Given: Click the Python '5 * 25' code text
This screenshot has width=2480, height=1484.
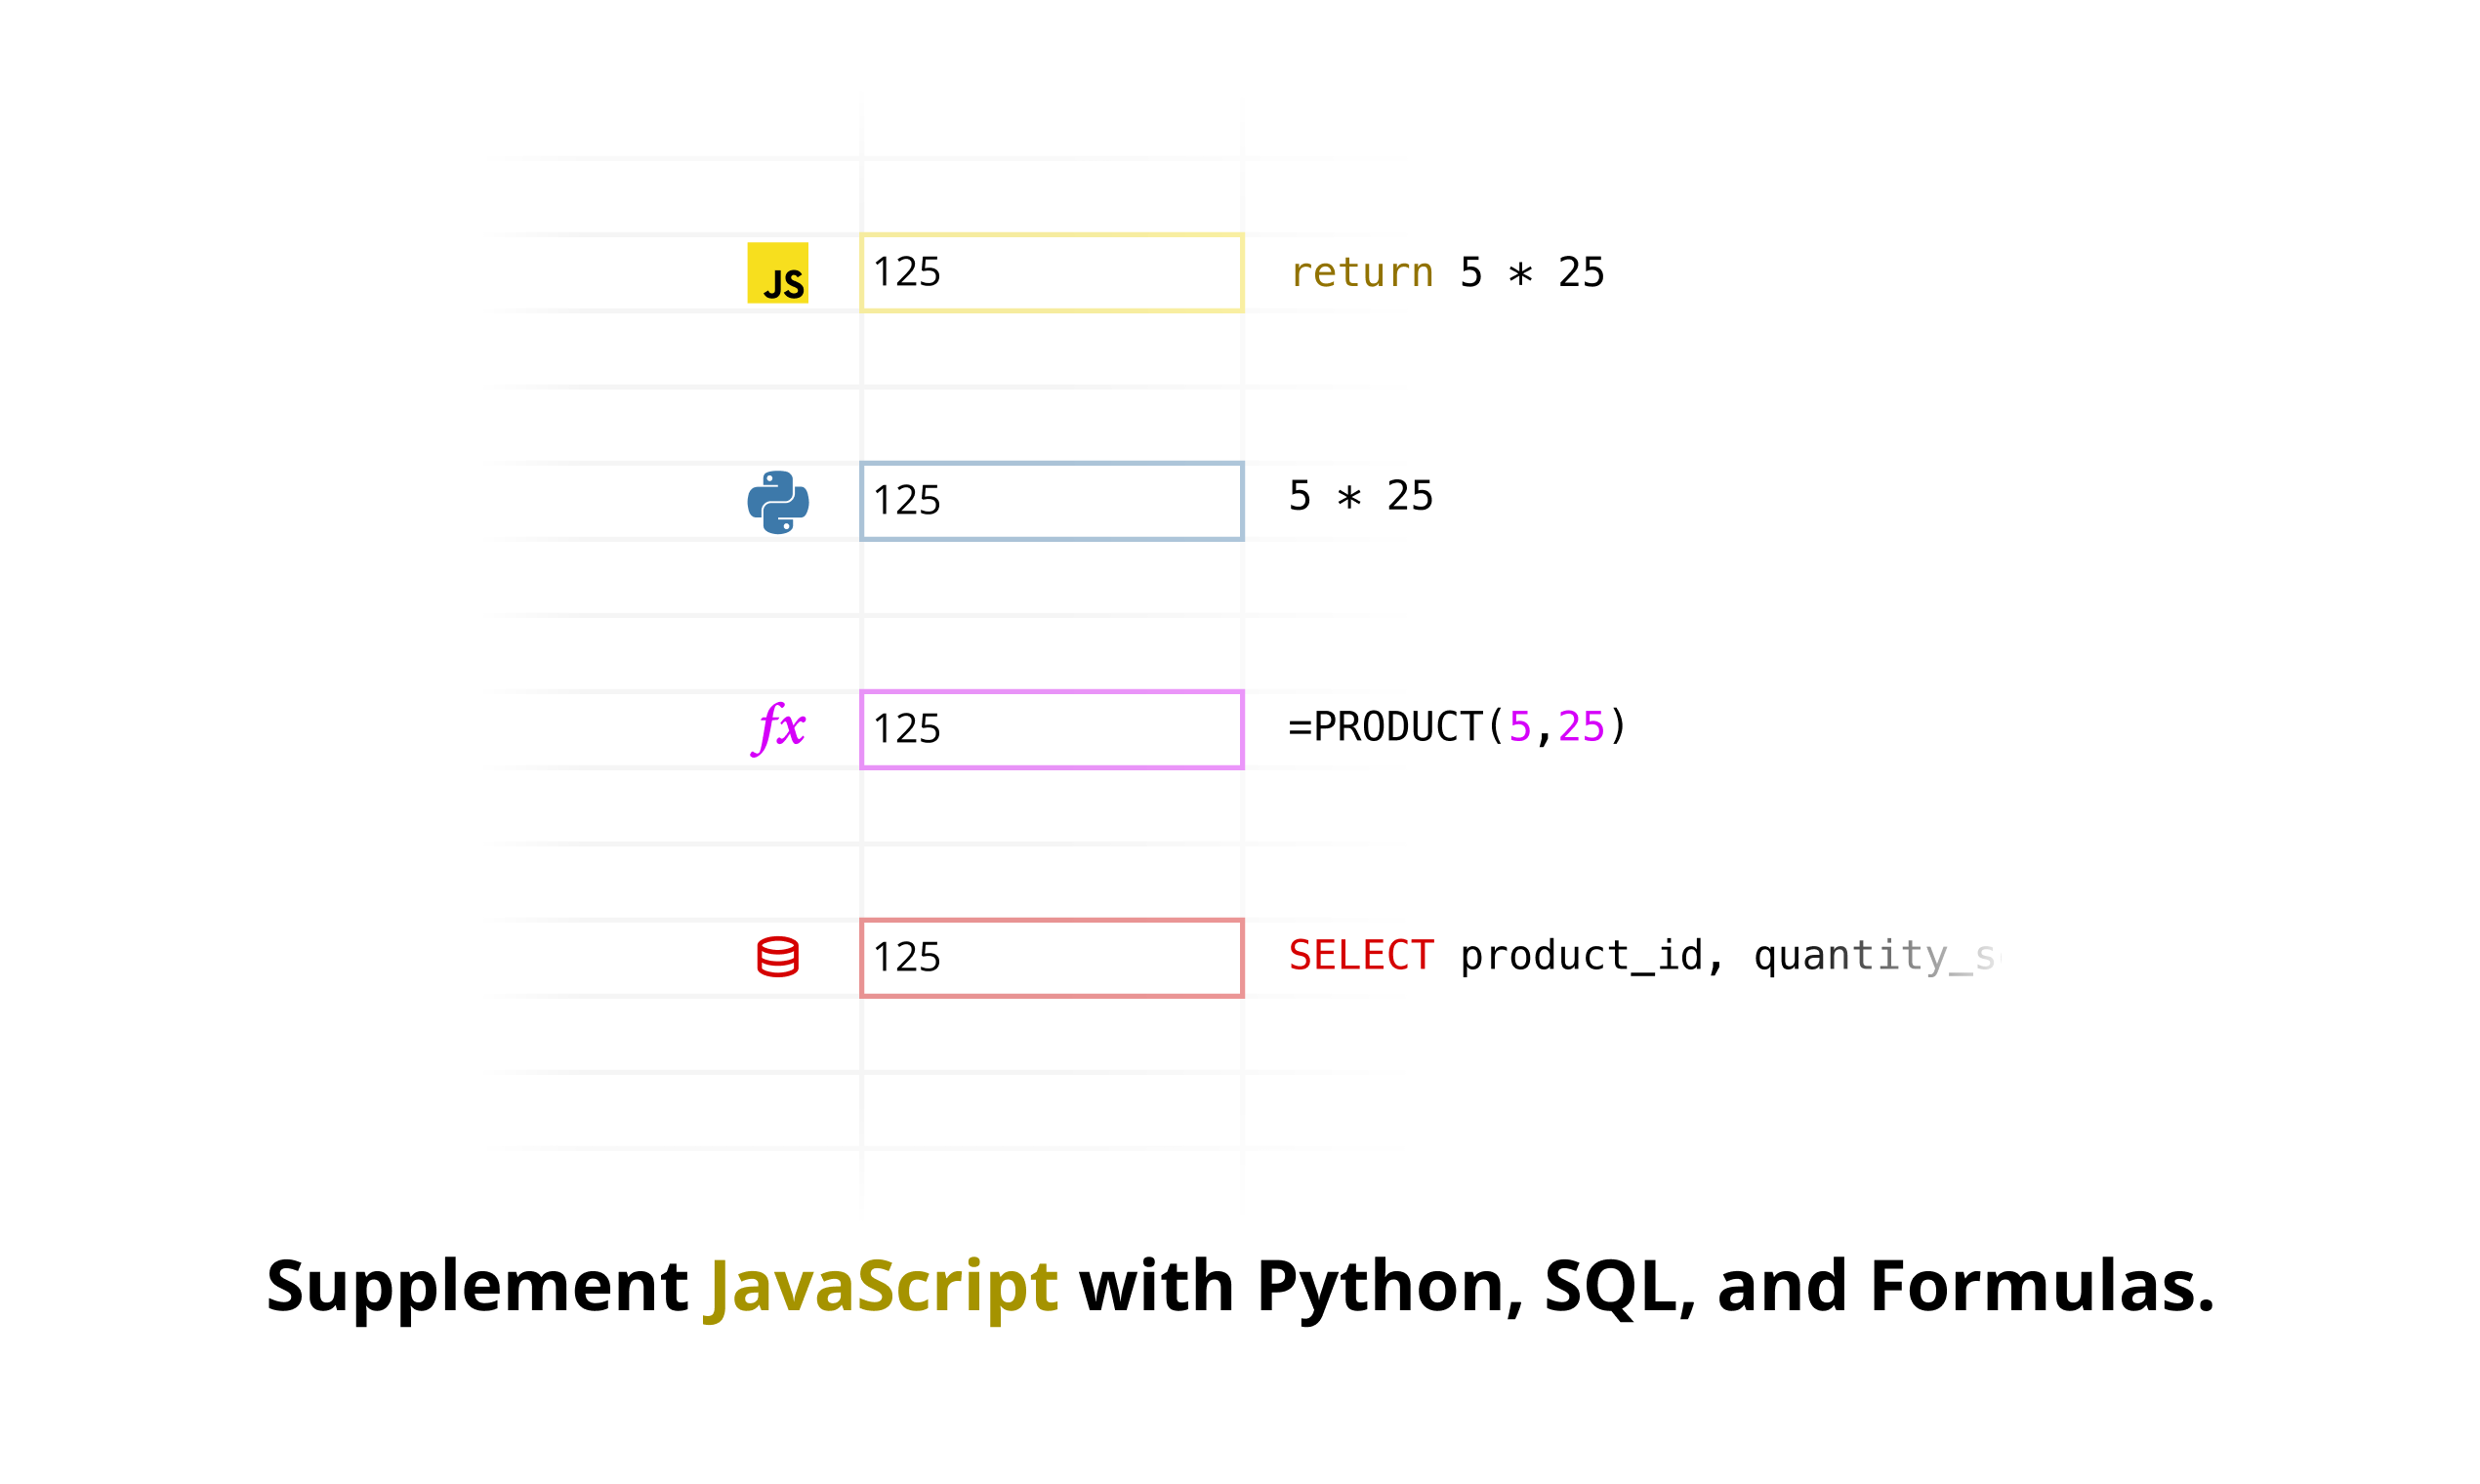Looking at the screenshot, I should (x=1360, y=496).
